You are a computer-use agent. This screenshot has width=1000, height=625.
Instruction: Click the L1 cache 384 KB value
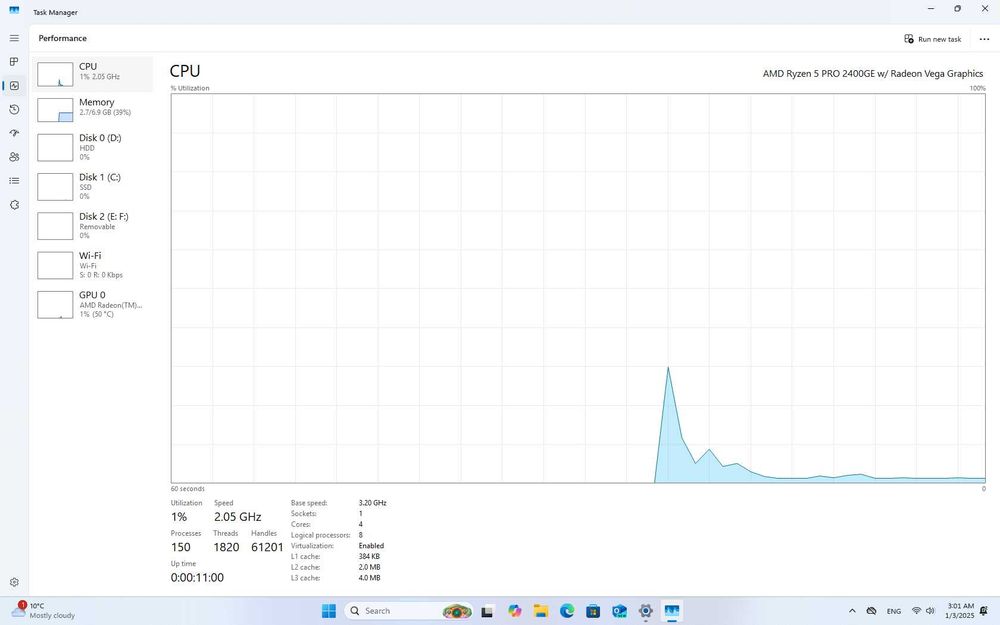369,557
